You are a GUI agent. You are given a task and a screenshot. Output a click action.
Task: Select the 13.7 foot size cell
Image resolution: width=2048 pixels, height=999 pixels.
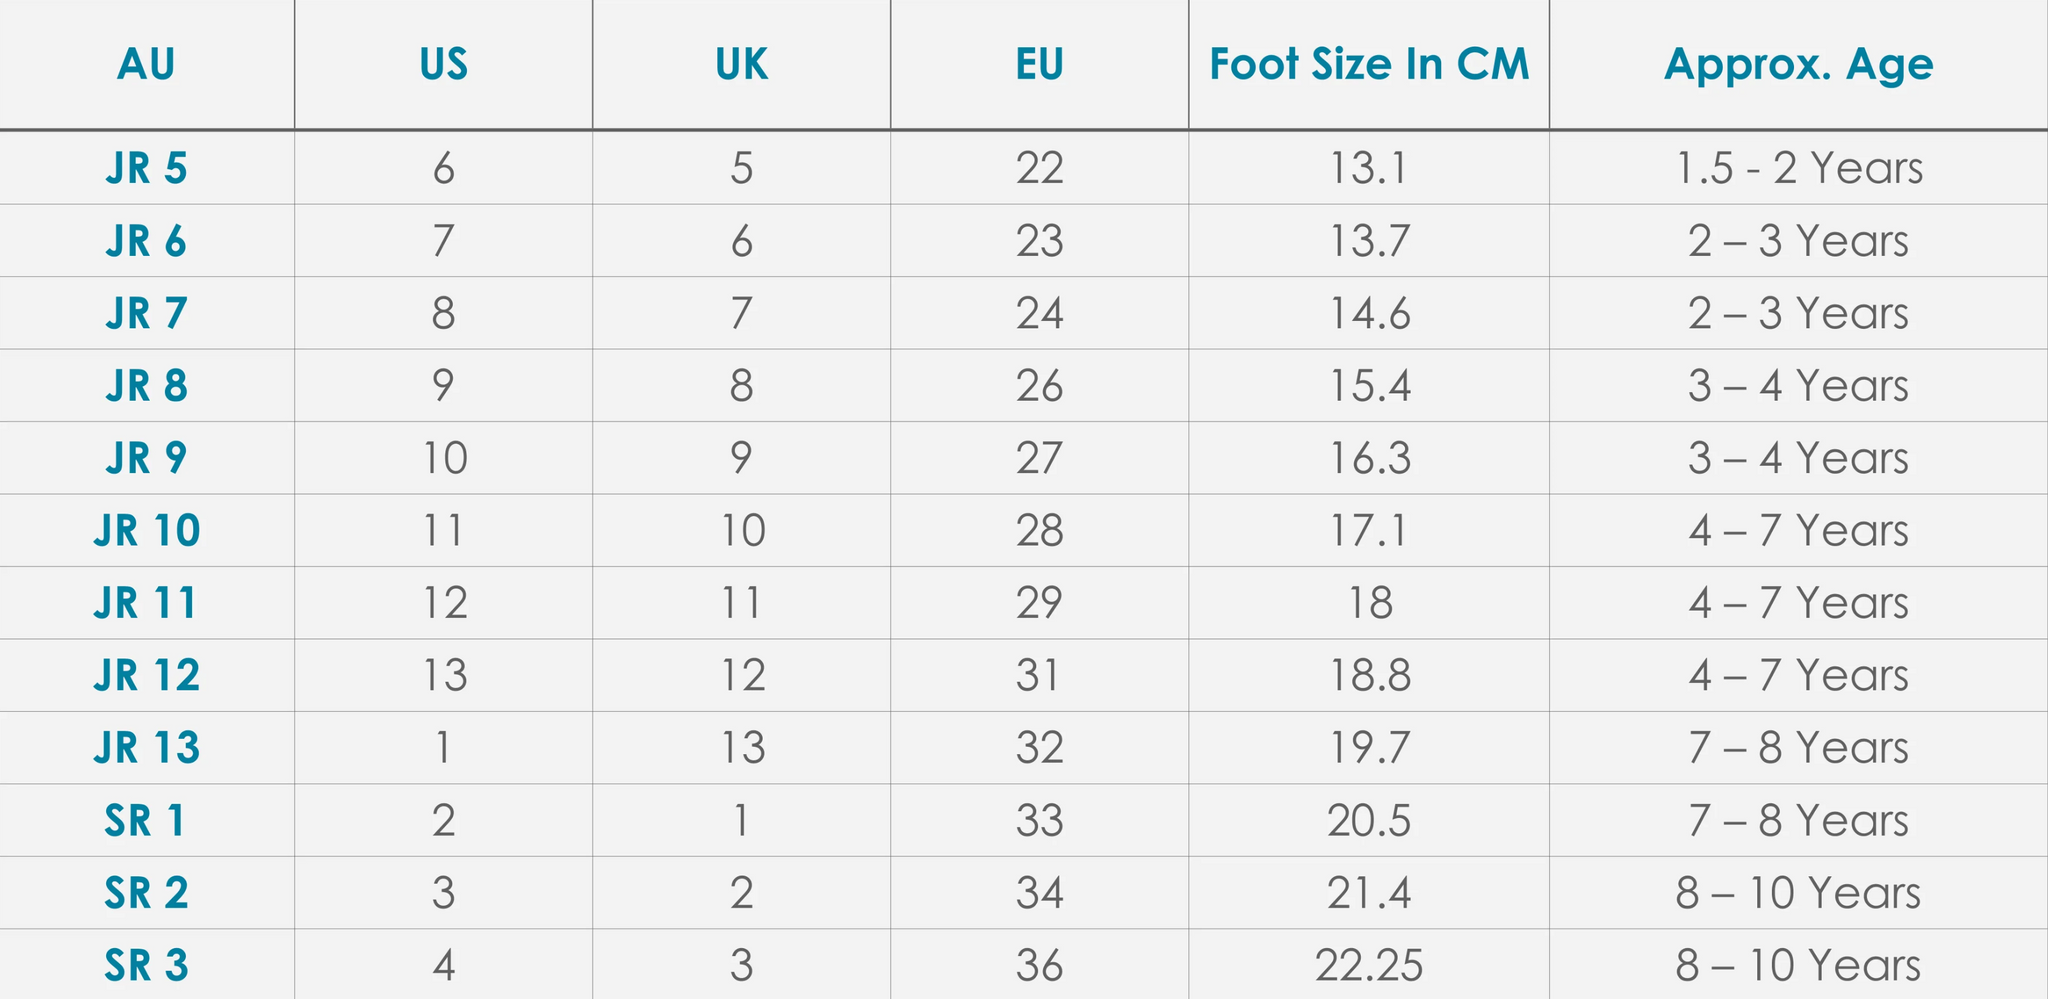coord(1369,241)
